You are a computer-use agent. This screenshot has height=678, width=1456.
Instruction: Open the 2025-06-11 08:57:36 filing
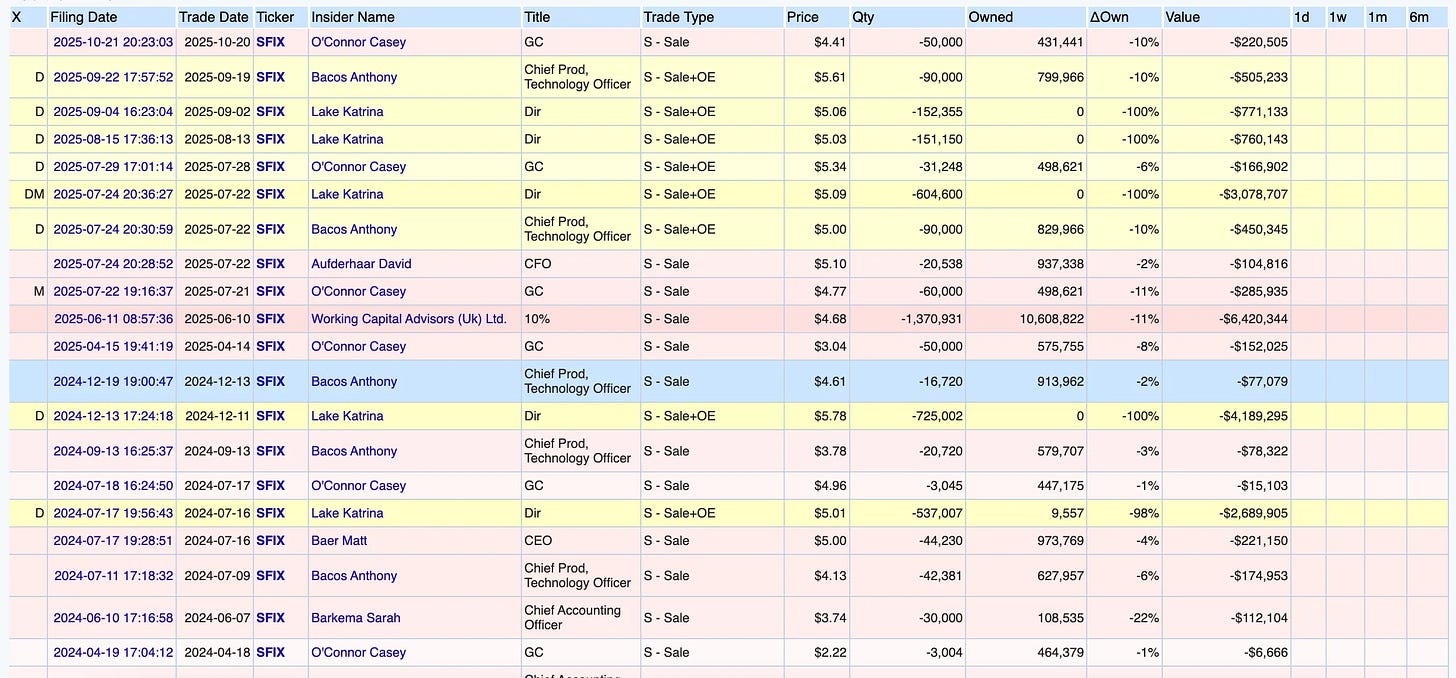click(x=113, y=319)
